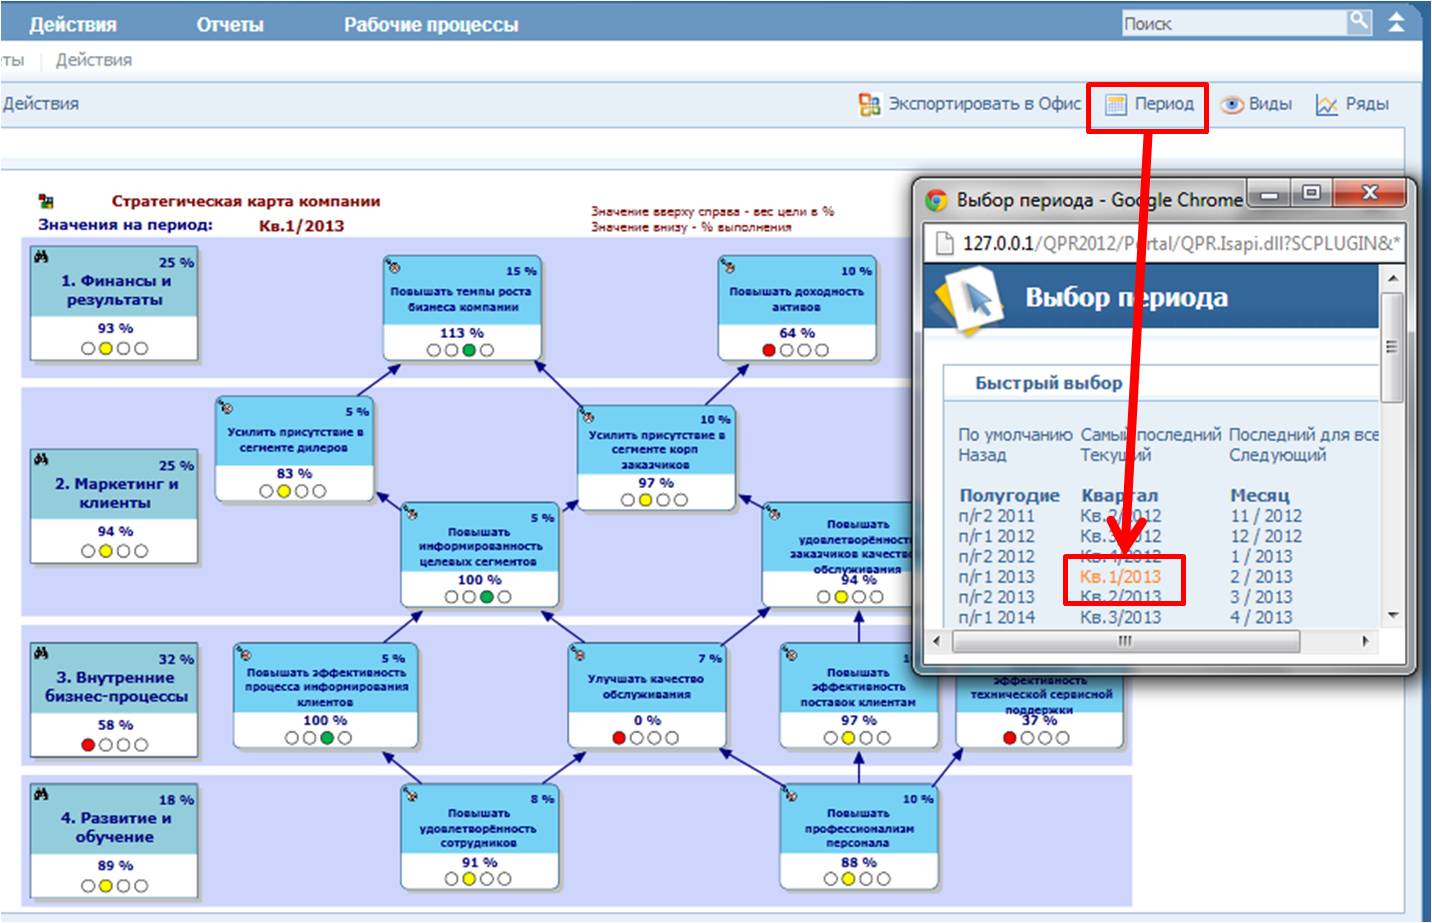1432x923 pixels.
Task: Click the search magnifier icon
Action: [1359, 22]
